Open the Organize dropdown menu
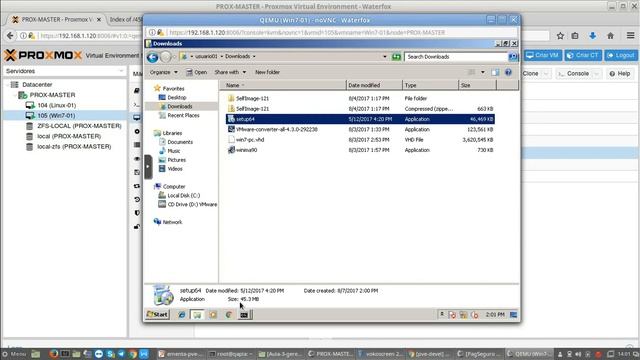640x360 pixels. (x=163, y=72)
